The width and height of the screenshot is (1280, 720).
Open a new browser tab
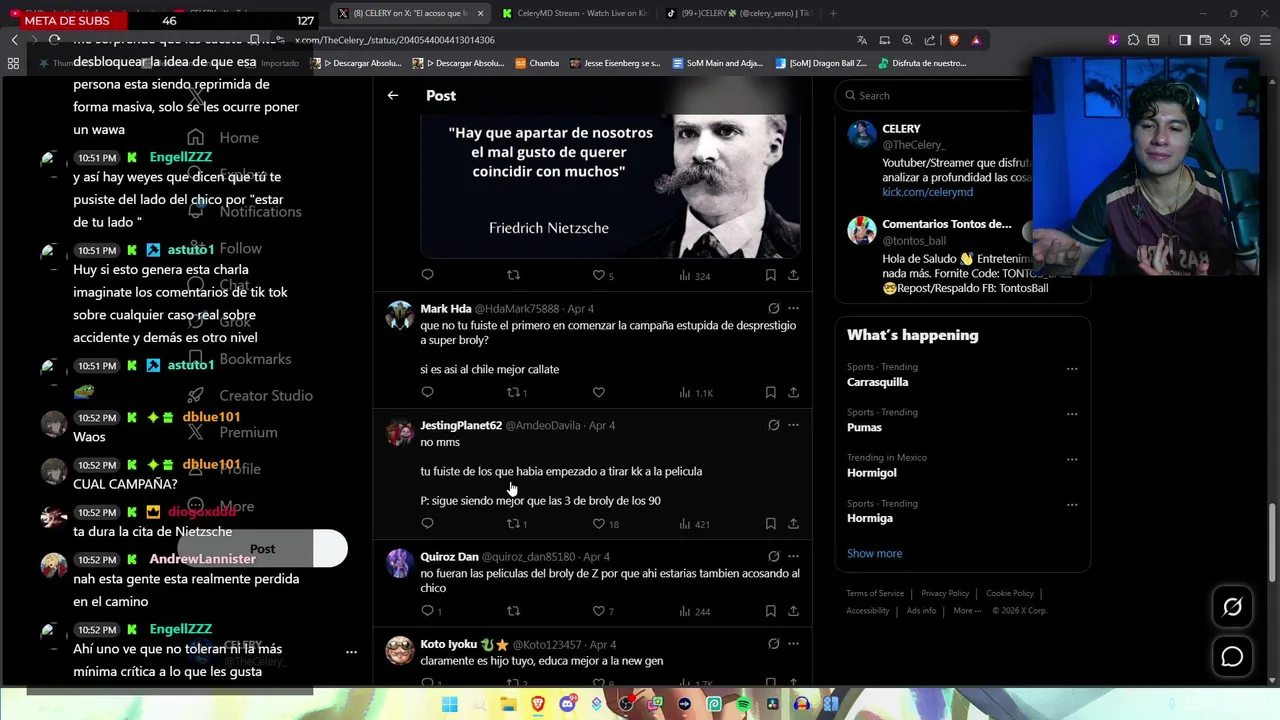pyautogui.click(x=833, y=13)
